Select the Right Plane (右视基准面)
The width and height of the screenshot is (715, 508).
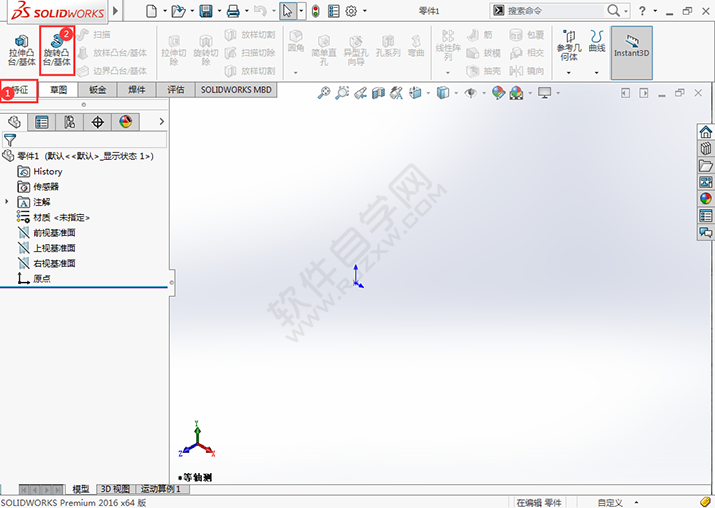click(x=47, y=263)
